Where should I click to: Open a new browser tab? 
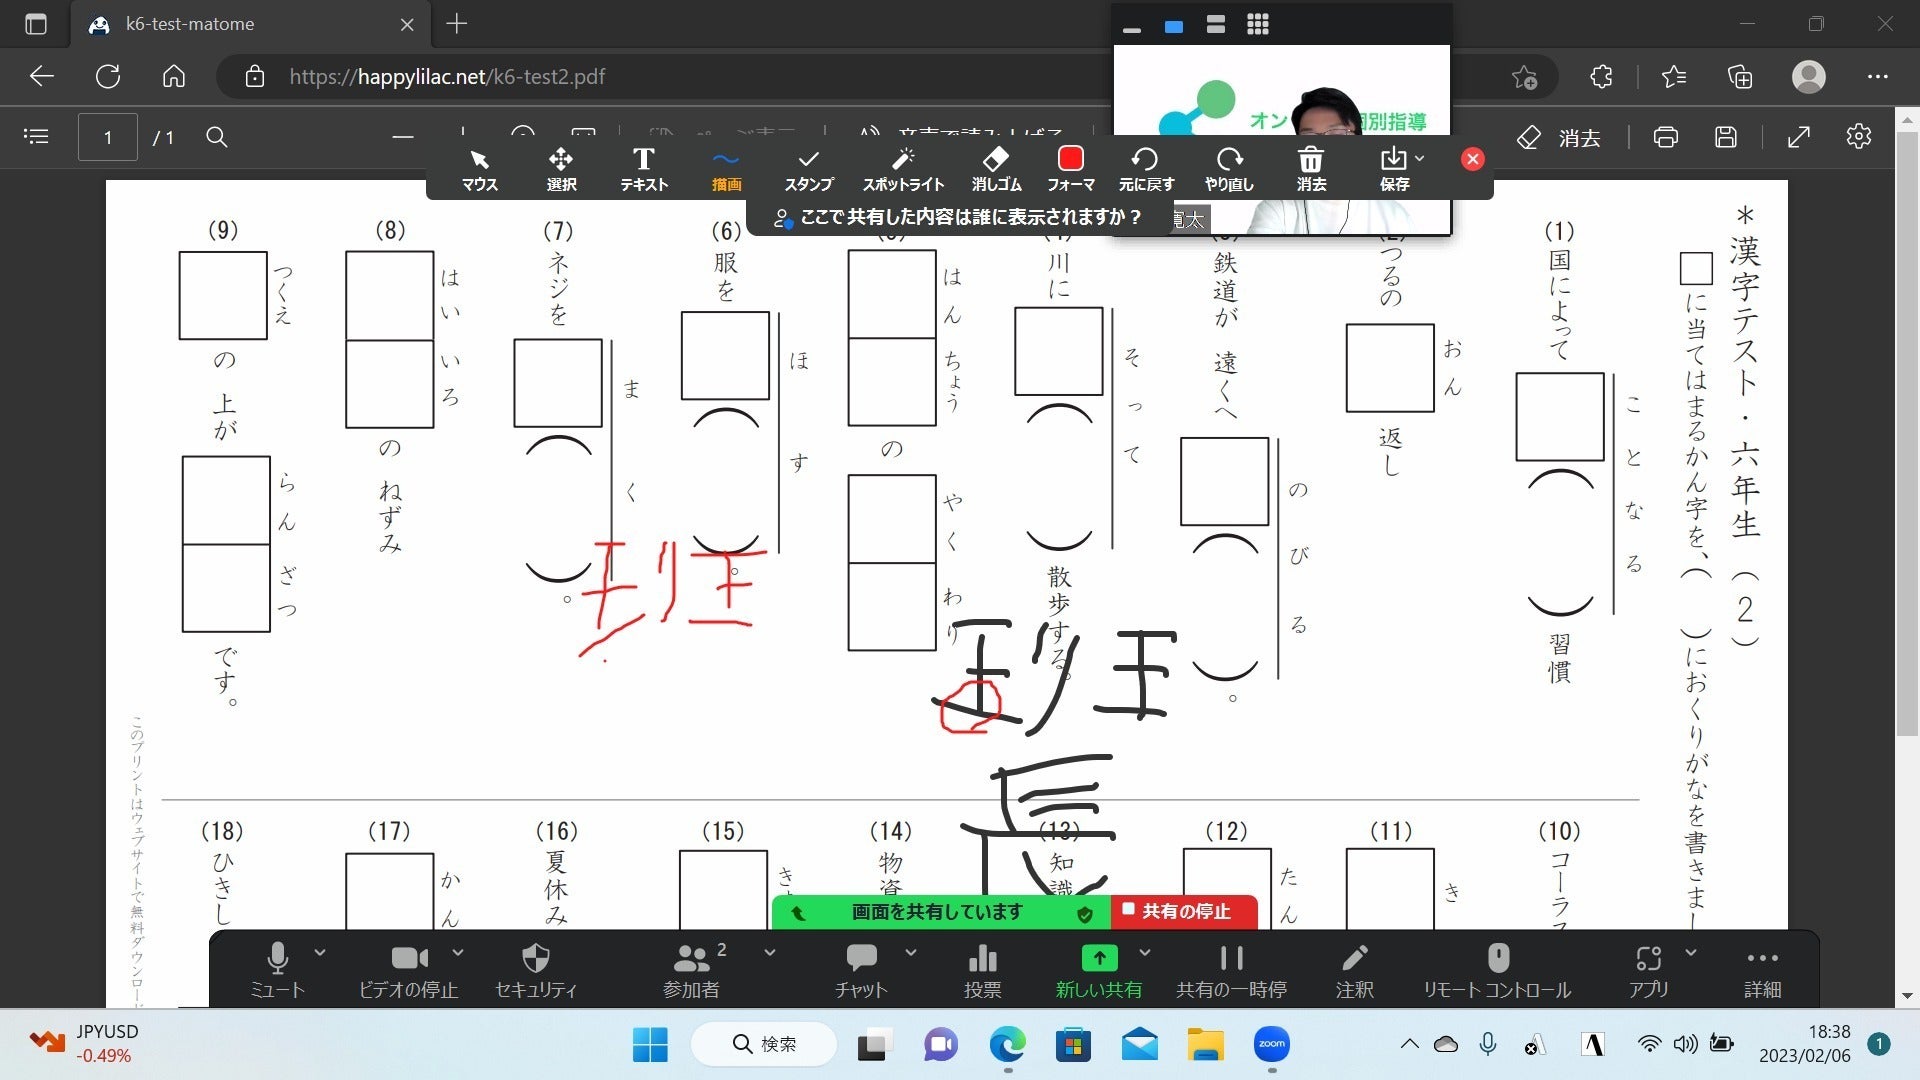[457, 24]
